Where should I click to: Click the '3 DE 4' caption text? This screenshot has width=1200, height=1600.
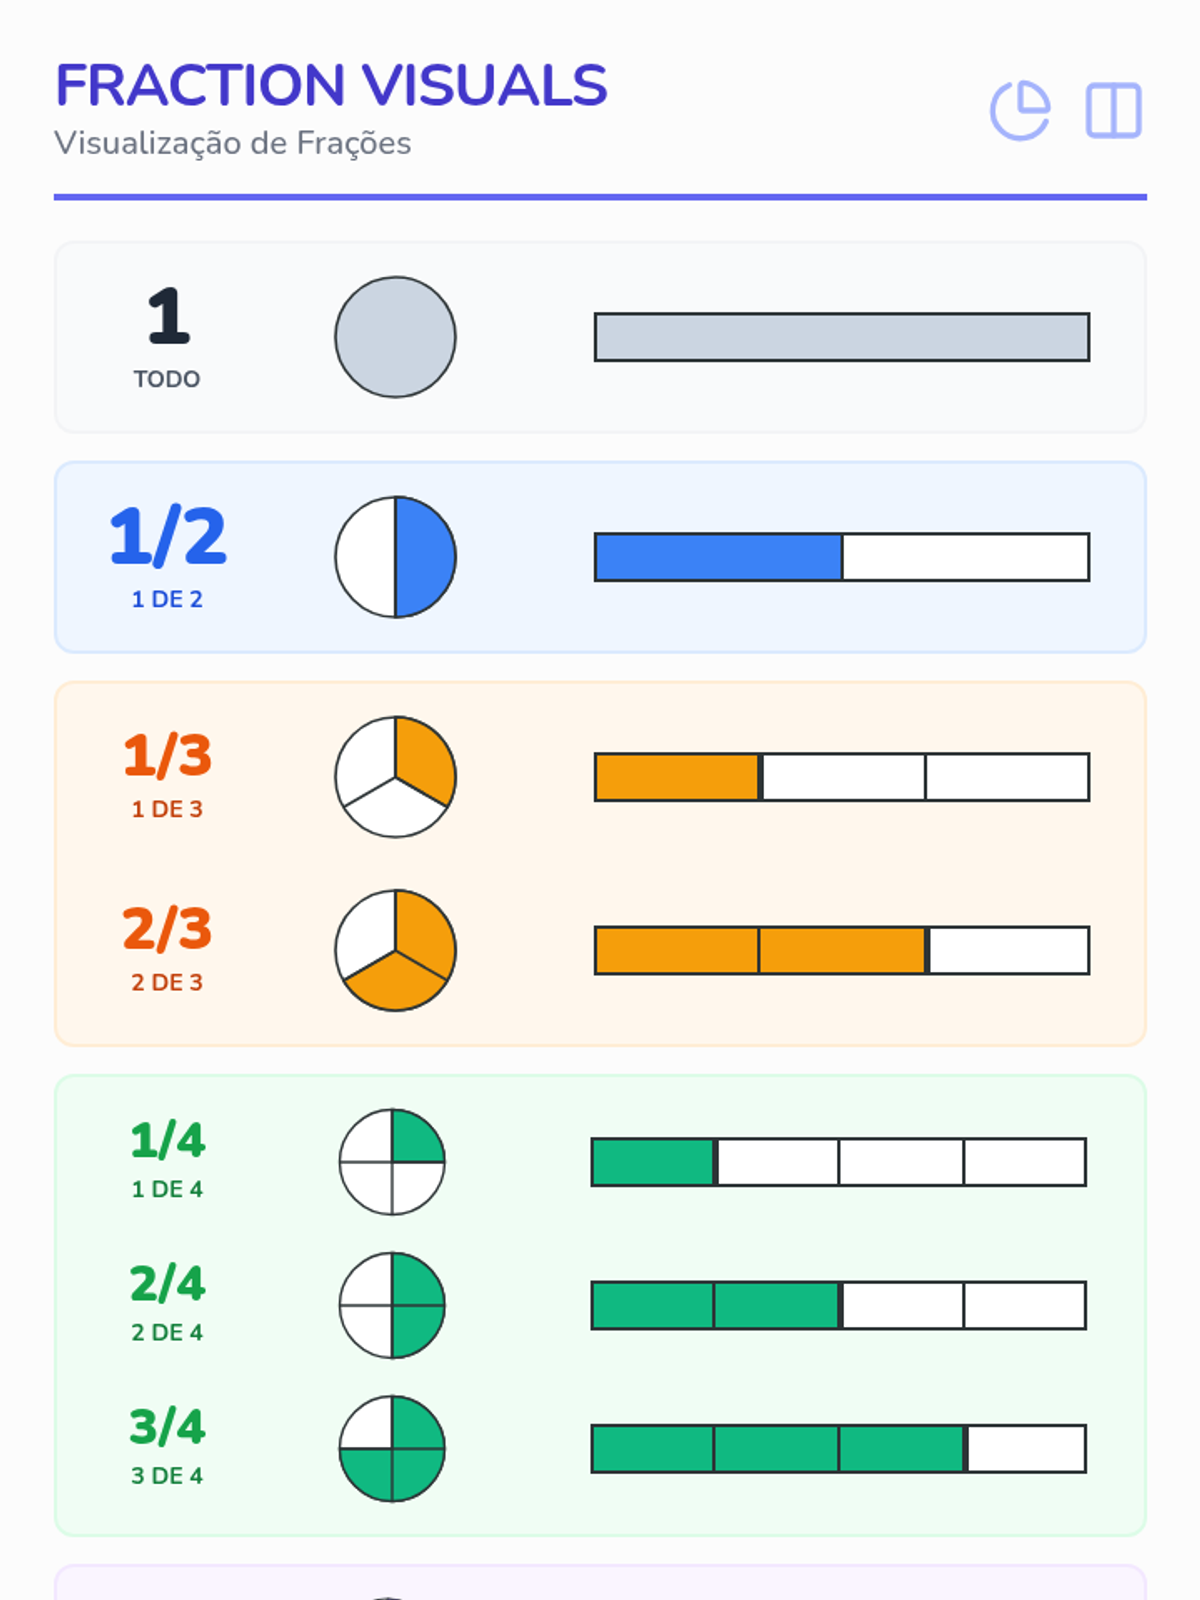(167, 1476)
